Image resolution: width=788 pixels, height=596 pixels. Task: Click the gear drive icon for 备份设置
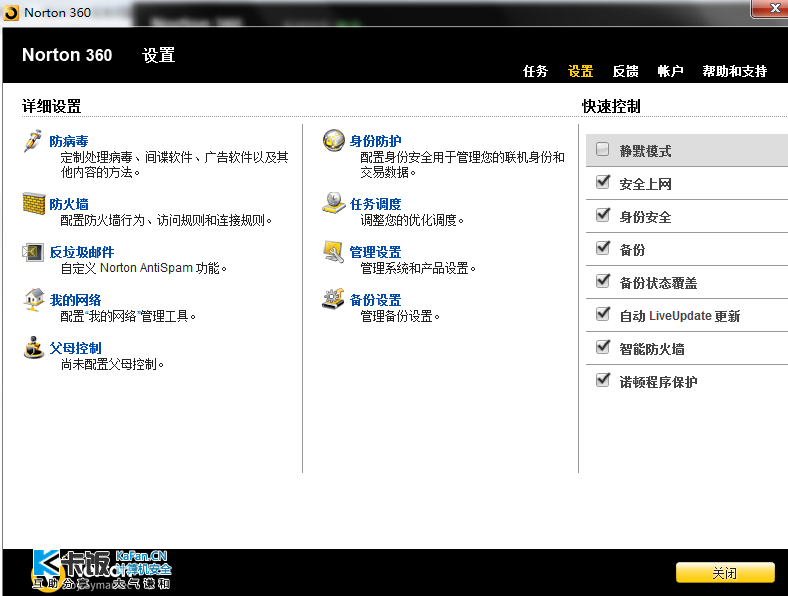(333, 299)
